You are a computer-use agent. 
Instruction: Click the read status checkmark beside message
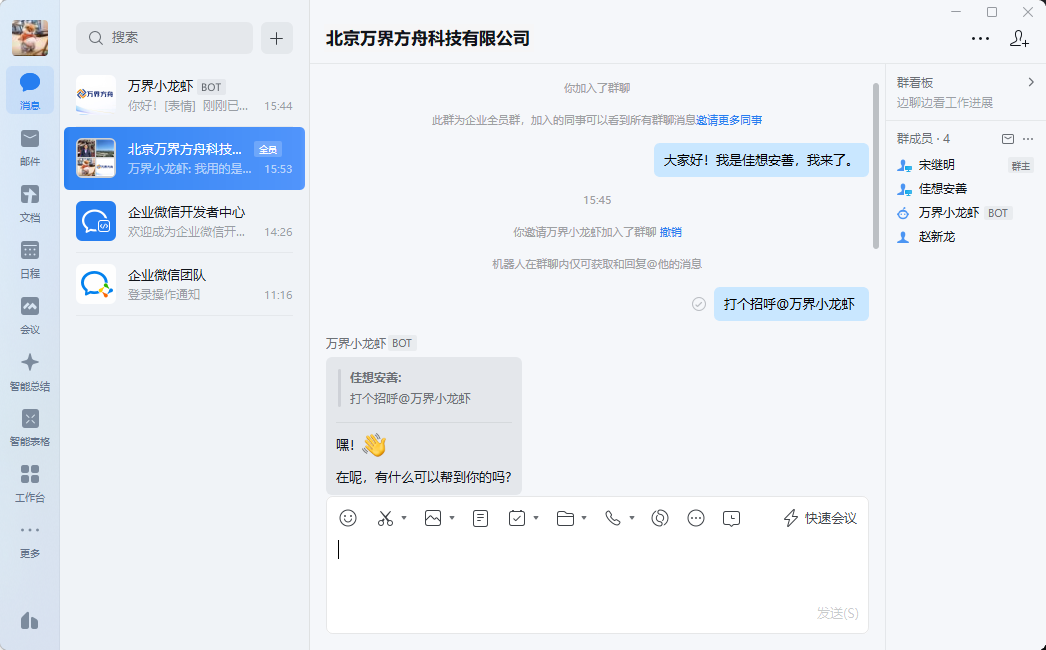(699, 304)
